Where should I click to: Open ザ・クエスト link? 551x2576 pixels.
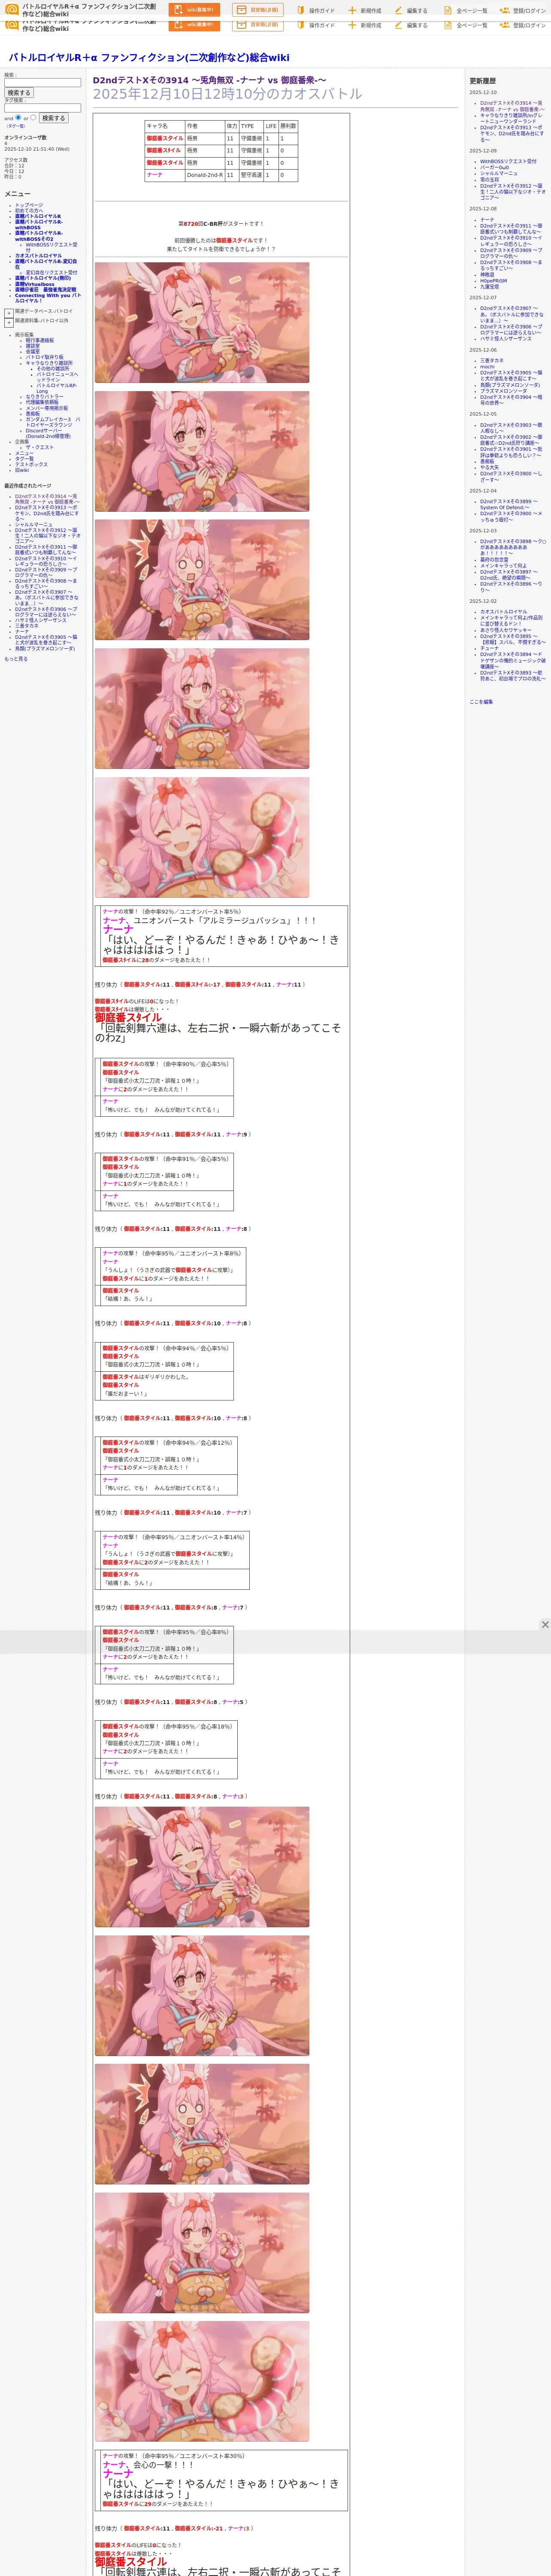(x=40, y=447)
